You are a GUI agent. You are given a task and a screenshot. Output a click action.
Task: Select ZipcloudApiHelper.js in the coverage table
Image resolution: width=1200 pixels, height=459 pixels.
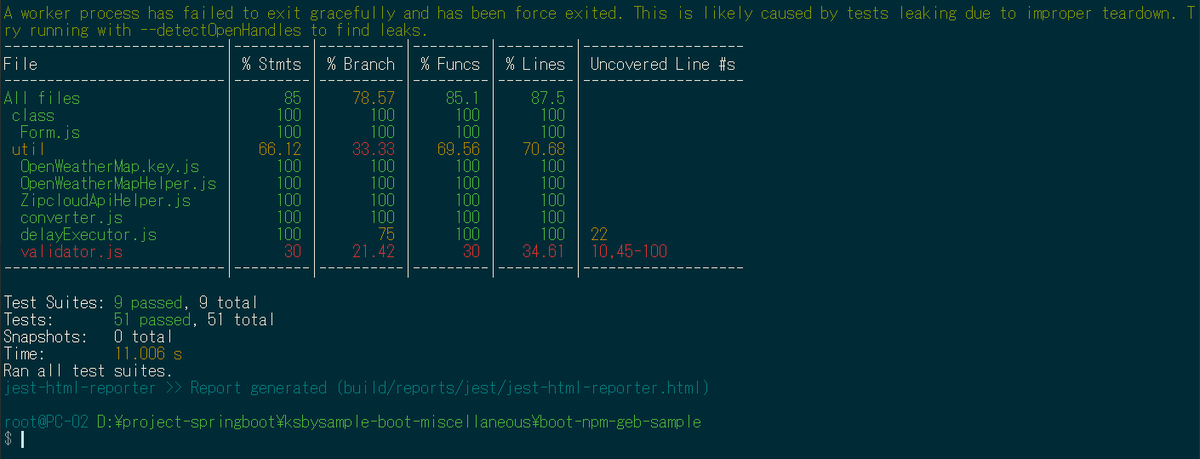(x=105, y=201)
